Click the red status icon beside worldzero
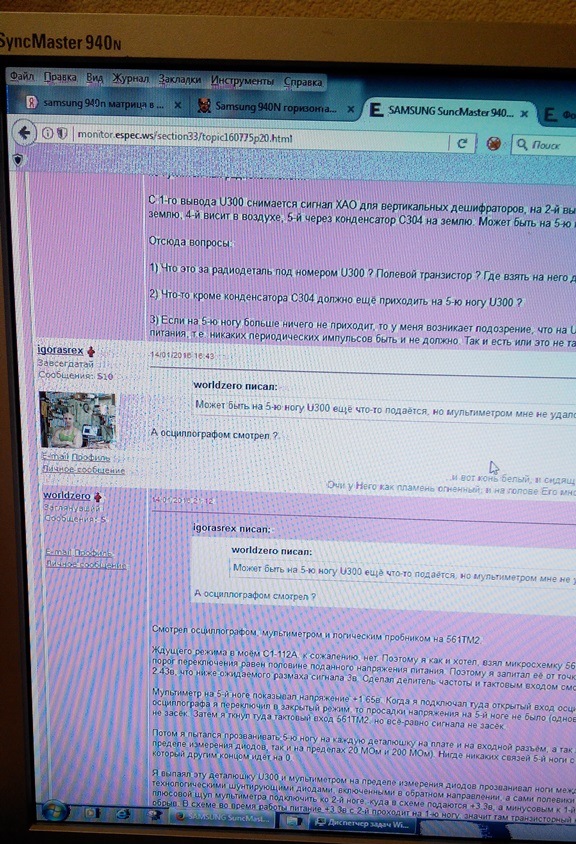This screenshot has height=844, width=576. click(98, 496)
